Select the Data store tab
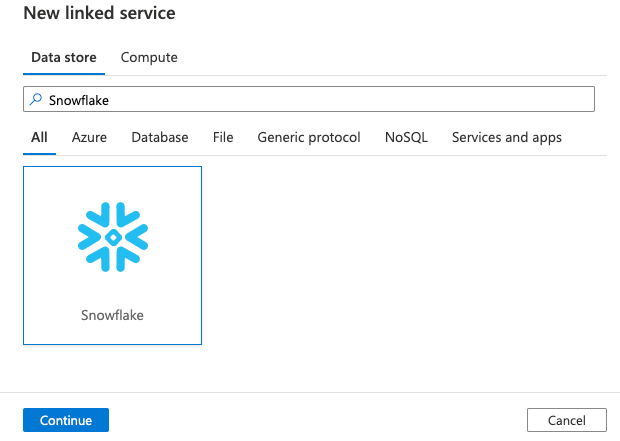 tap(64, 57)
